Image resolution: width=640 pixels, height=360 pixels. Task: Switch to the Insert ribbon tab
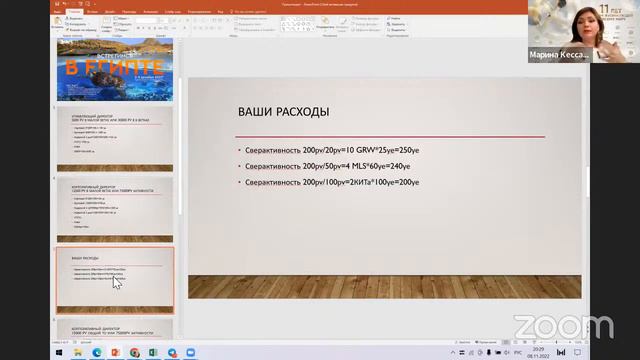[x=92, y=12]
